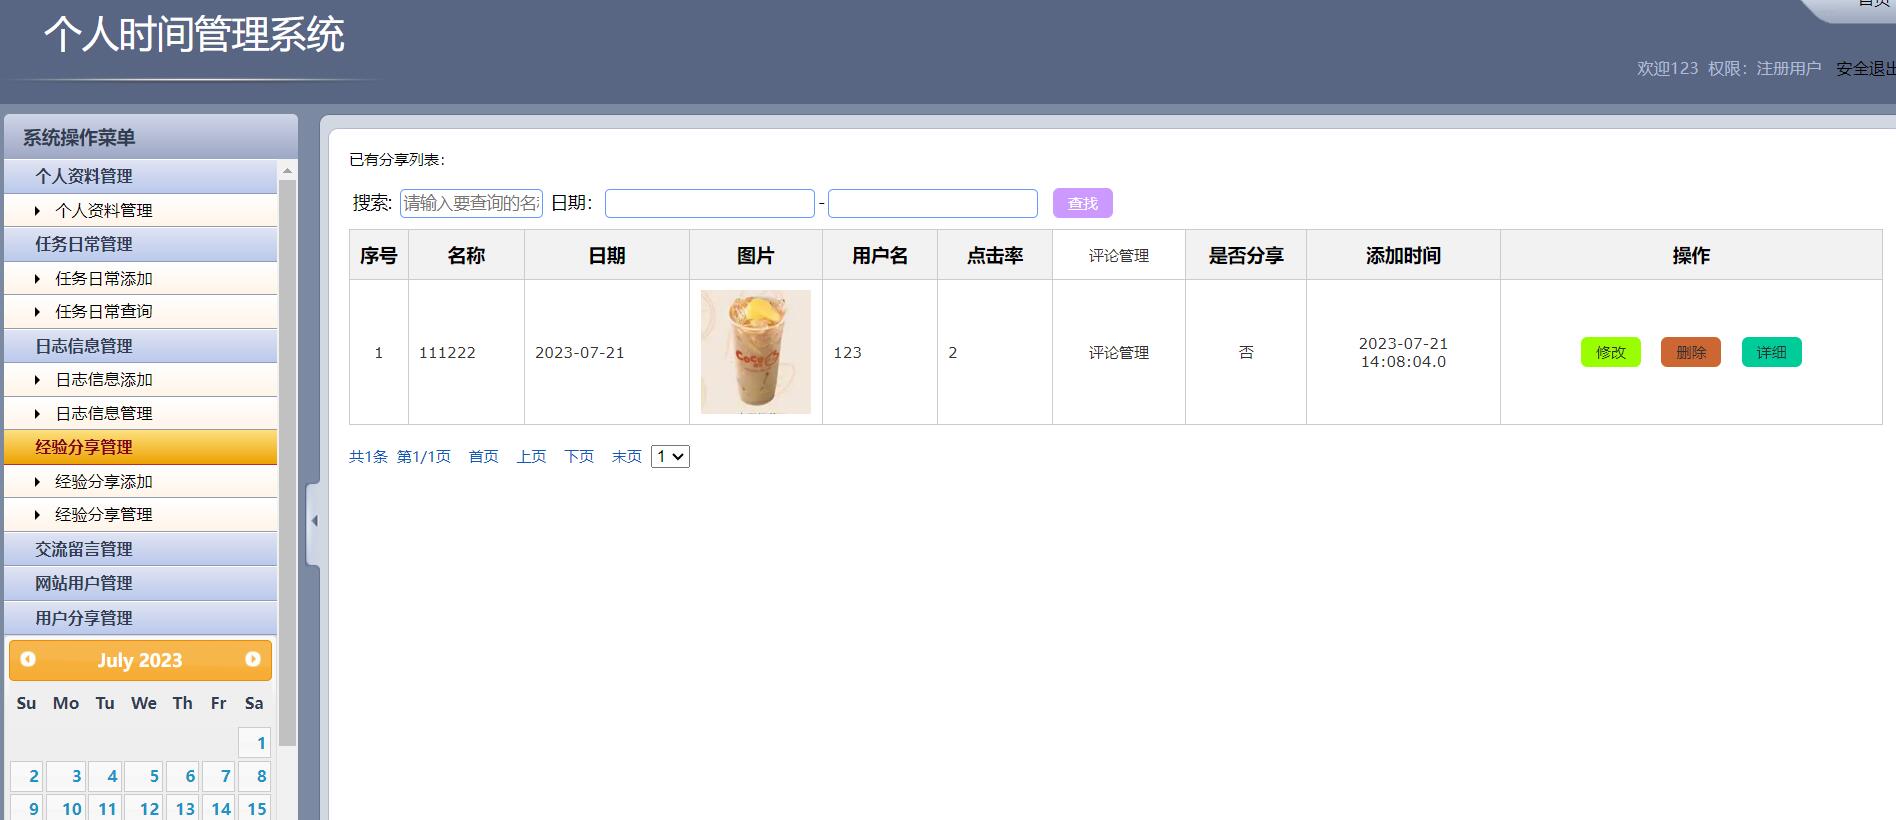Expand the 用户分享管理 section
Screen dimensions: 1896x820
coord(140,618)
